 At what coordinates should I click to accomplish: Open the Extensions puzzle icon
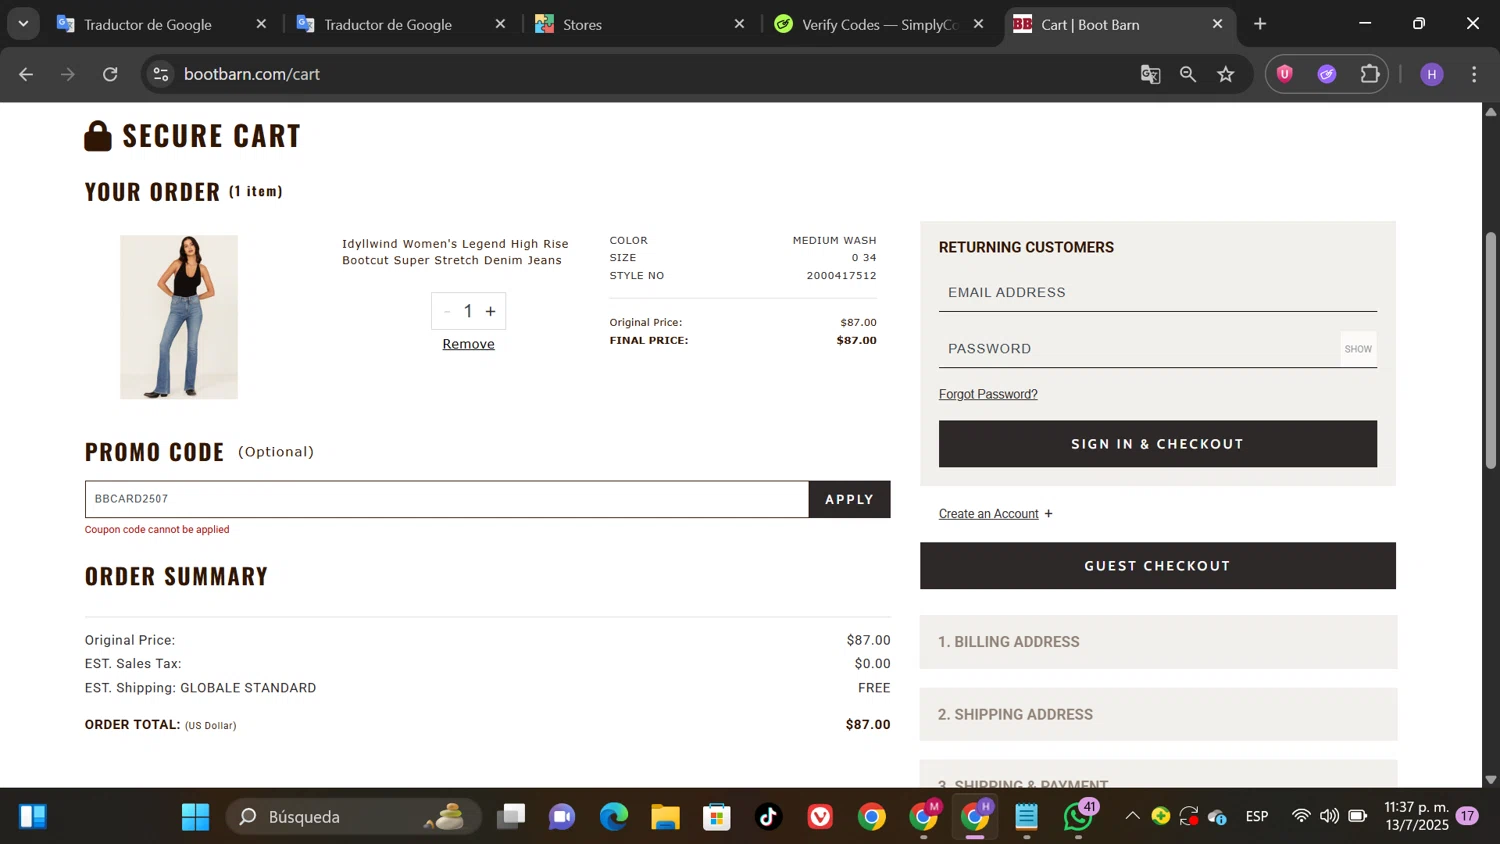point(1370,74)
